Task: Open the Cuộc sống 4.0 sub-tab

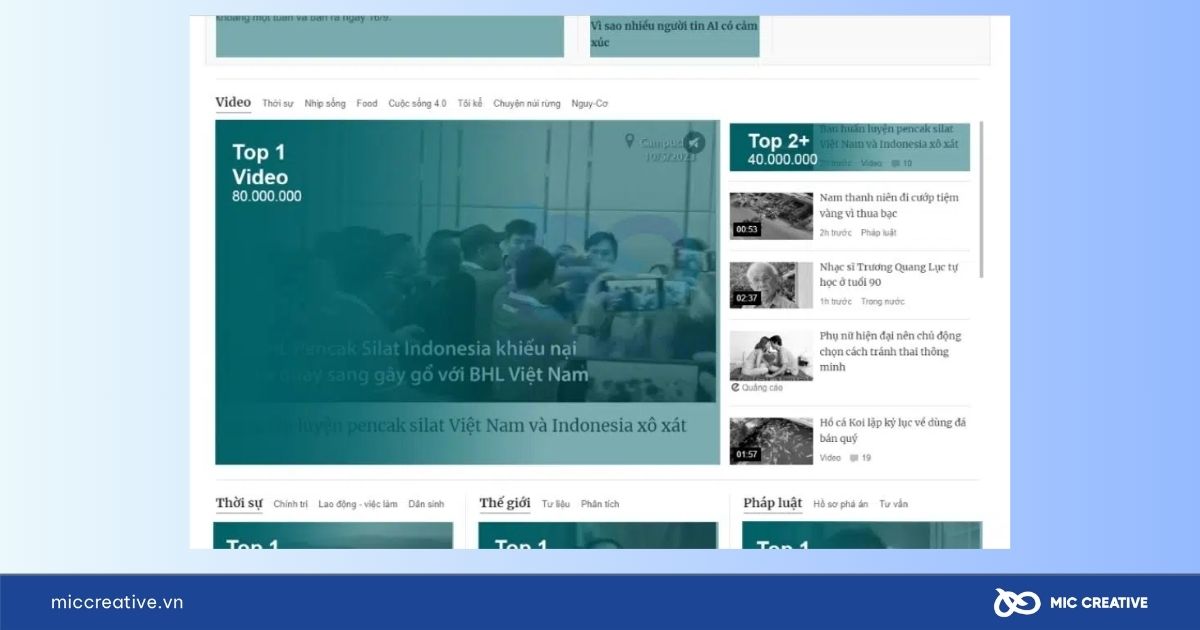Action: (x=417, y=103)
